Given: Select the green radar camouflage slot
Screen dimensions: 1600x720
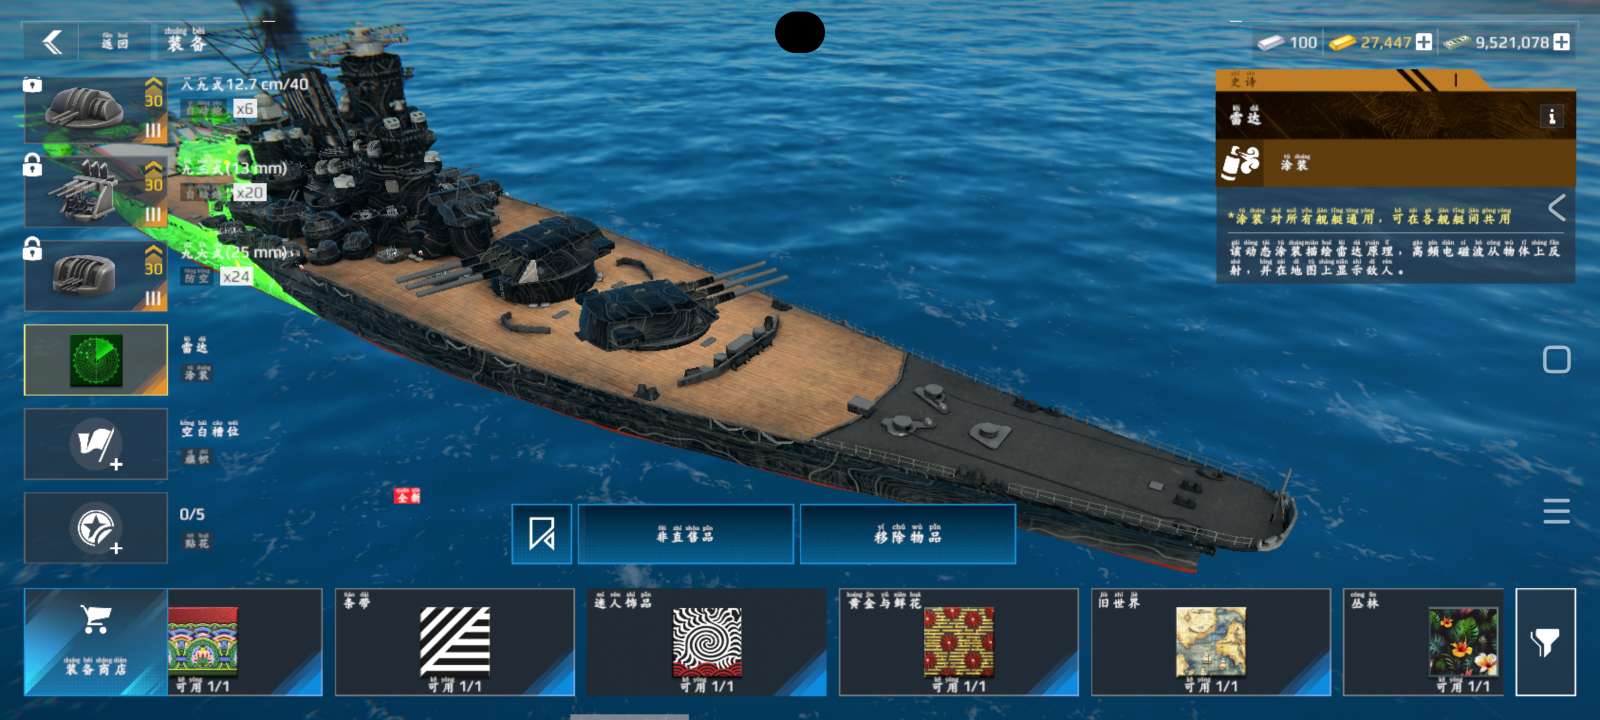Looking at the screenshot, I should pyautogui.click(x=96, y=360).
